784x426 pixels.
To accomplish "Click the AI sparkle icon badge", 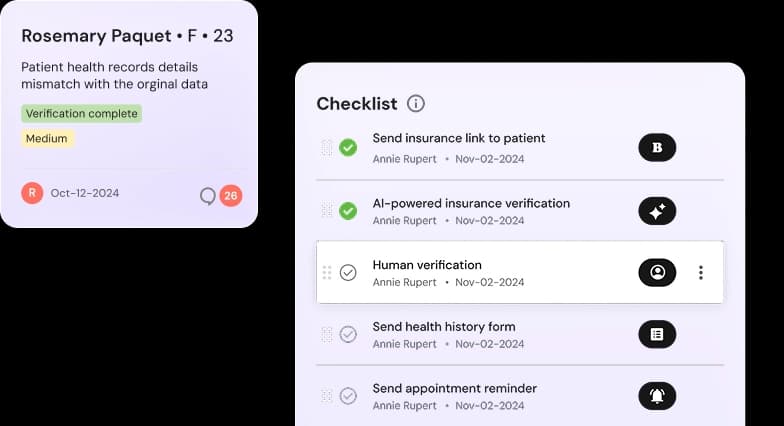I will [x=657, y=211].
